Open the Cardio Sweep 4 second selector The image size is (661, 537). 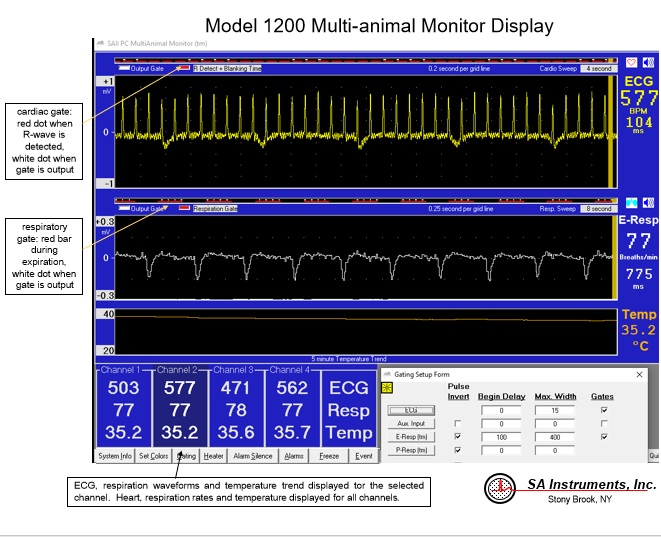pos(598,69)
